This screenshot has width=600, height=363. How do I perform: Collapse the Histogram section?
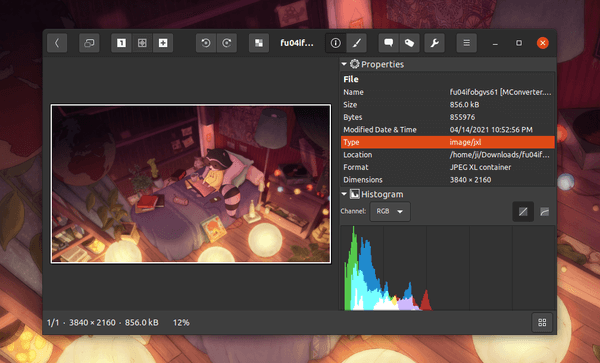tap(344, 194)
